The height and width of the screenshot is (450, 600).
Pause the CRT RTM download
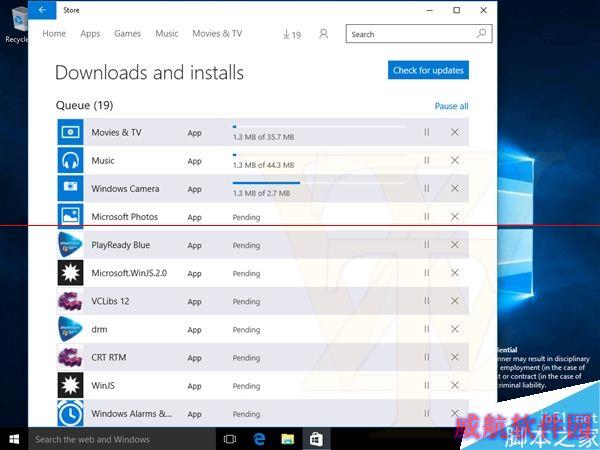[427, 357]
